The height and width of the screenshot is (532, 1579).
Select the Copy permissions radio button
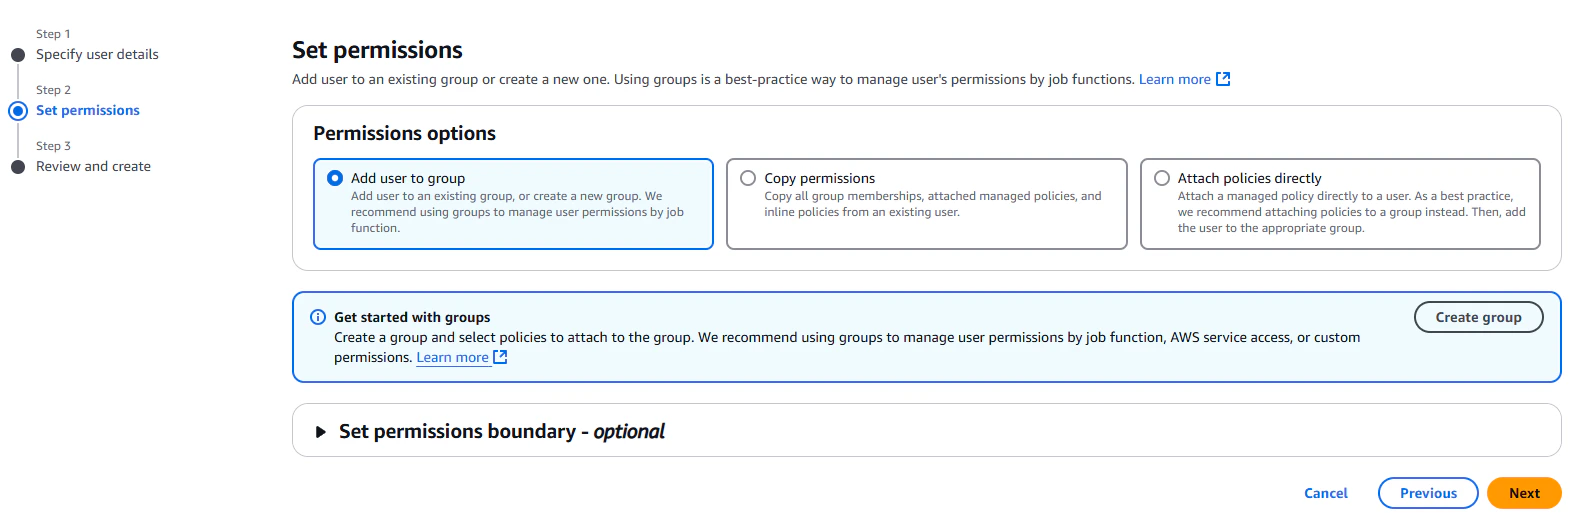(x=748, y=178)
